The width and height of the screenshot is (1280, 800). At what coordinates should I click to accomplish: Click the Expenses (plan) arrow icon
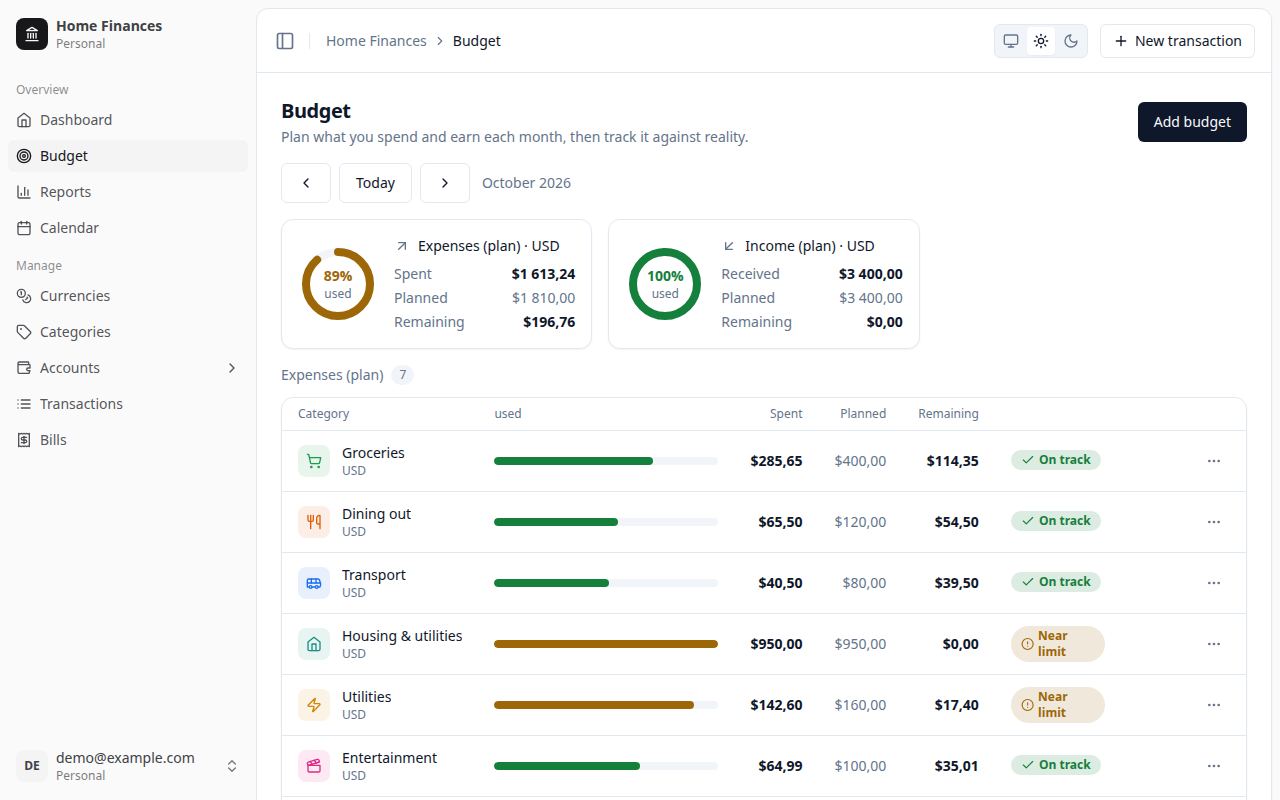pyautogui.click(x=402, y=246)
